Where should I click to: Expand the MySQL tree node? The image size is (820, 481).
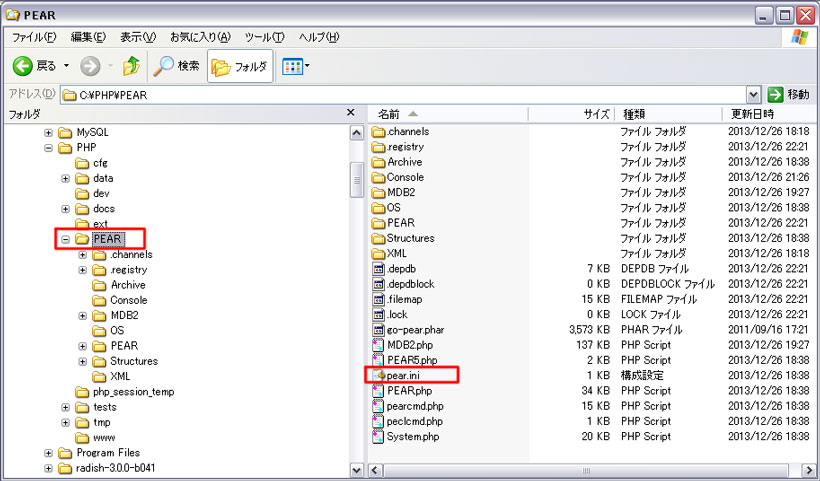[48, 133]
